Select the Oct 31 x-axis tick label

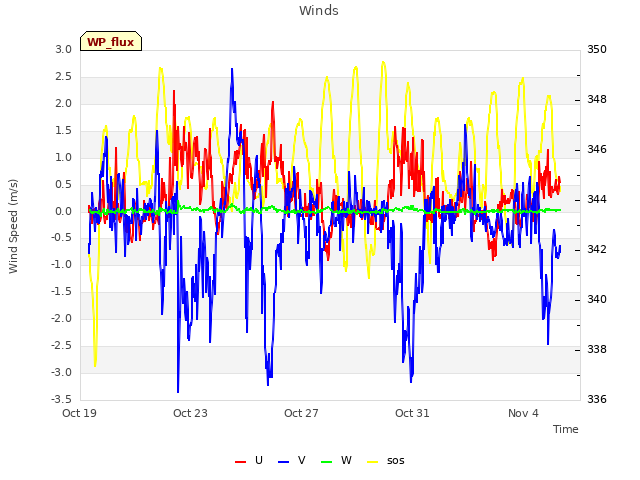(x=412, y=413)
